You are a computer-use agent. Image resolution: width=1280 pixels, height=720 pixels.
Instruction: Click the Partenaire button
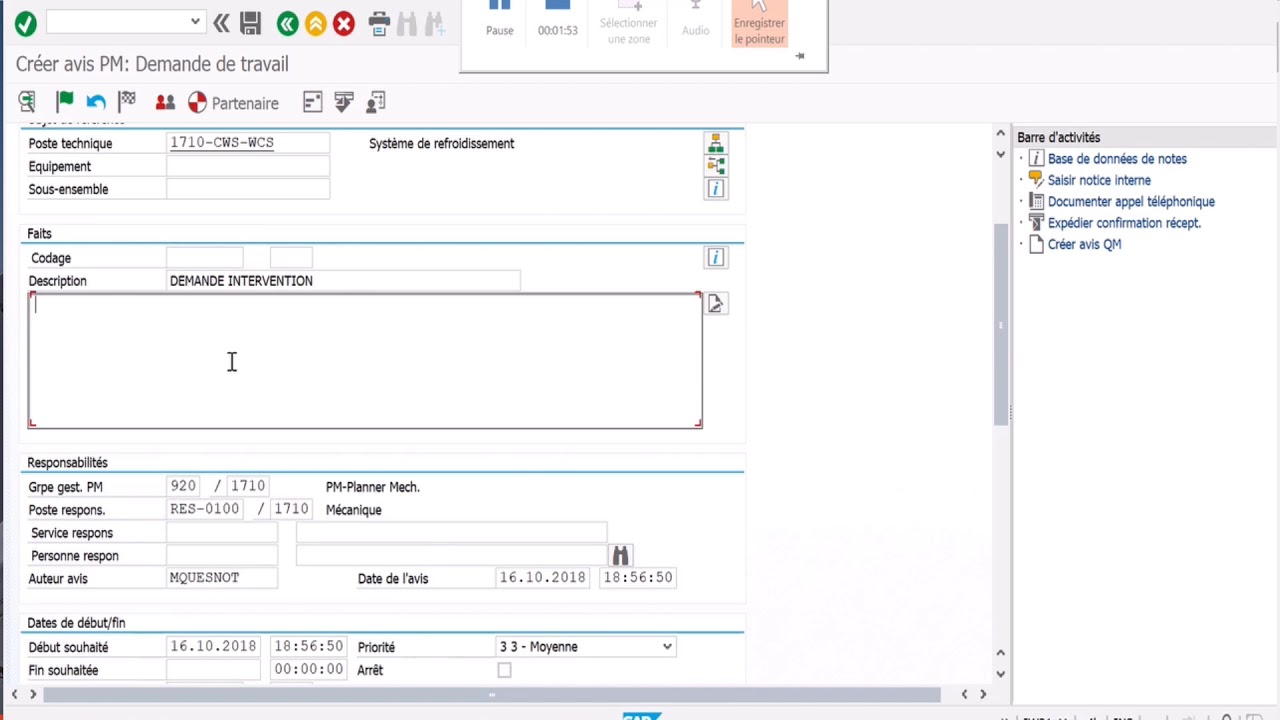pos(233,103)
